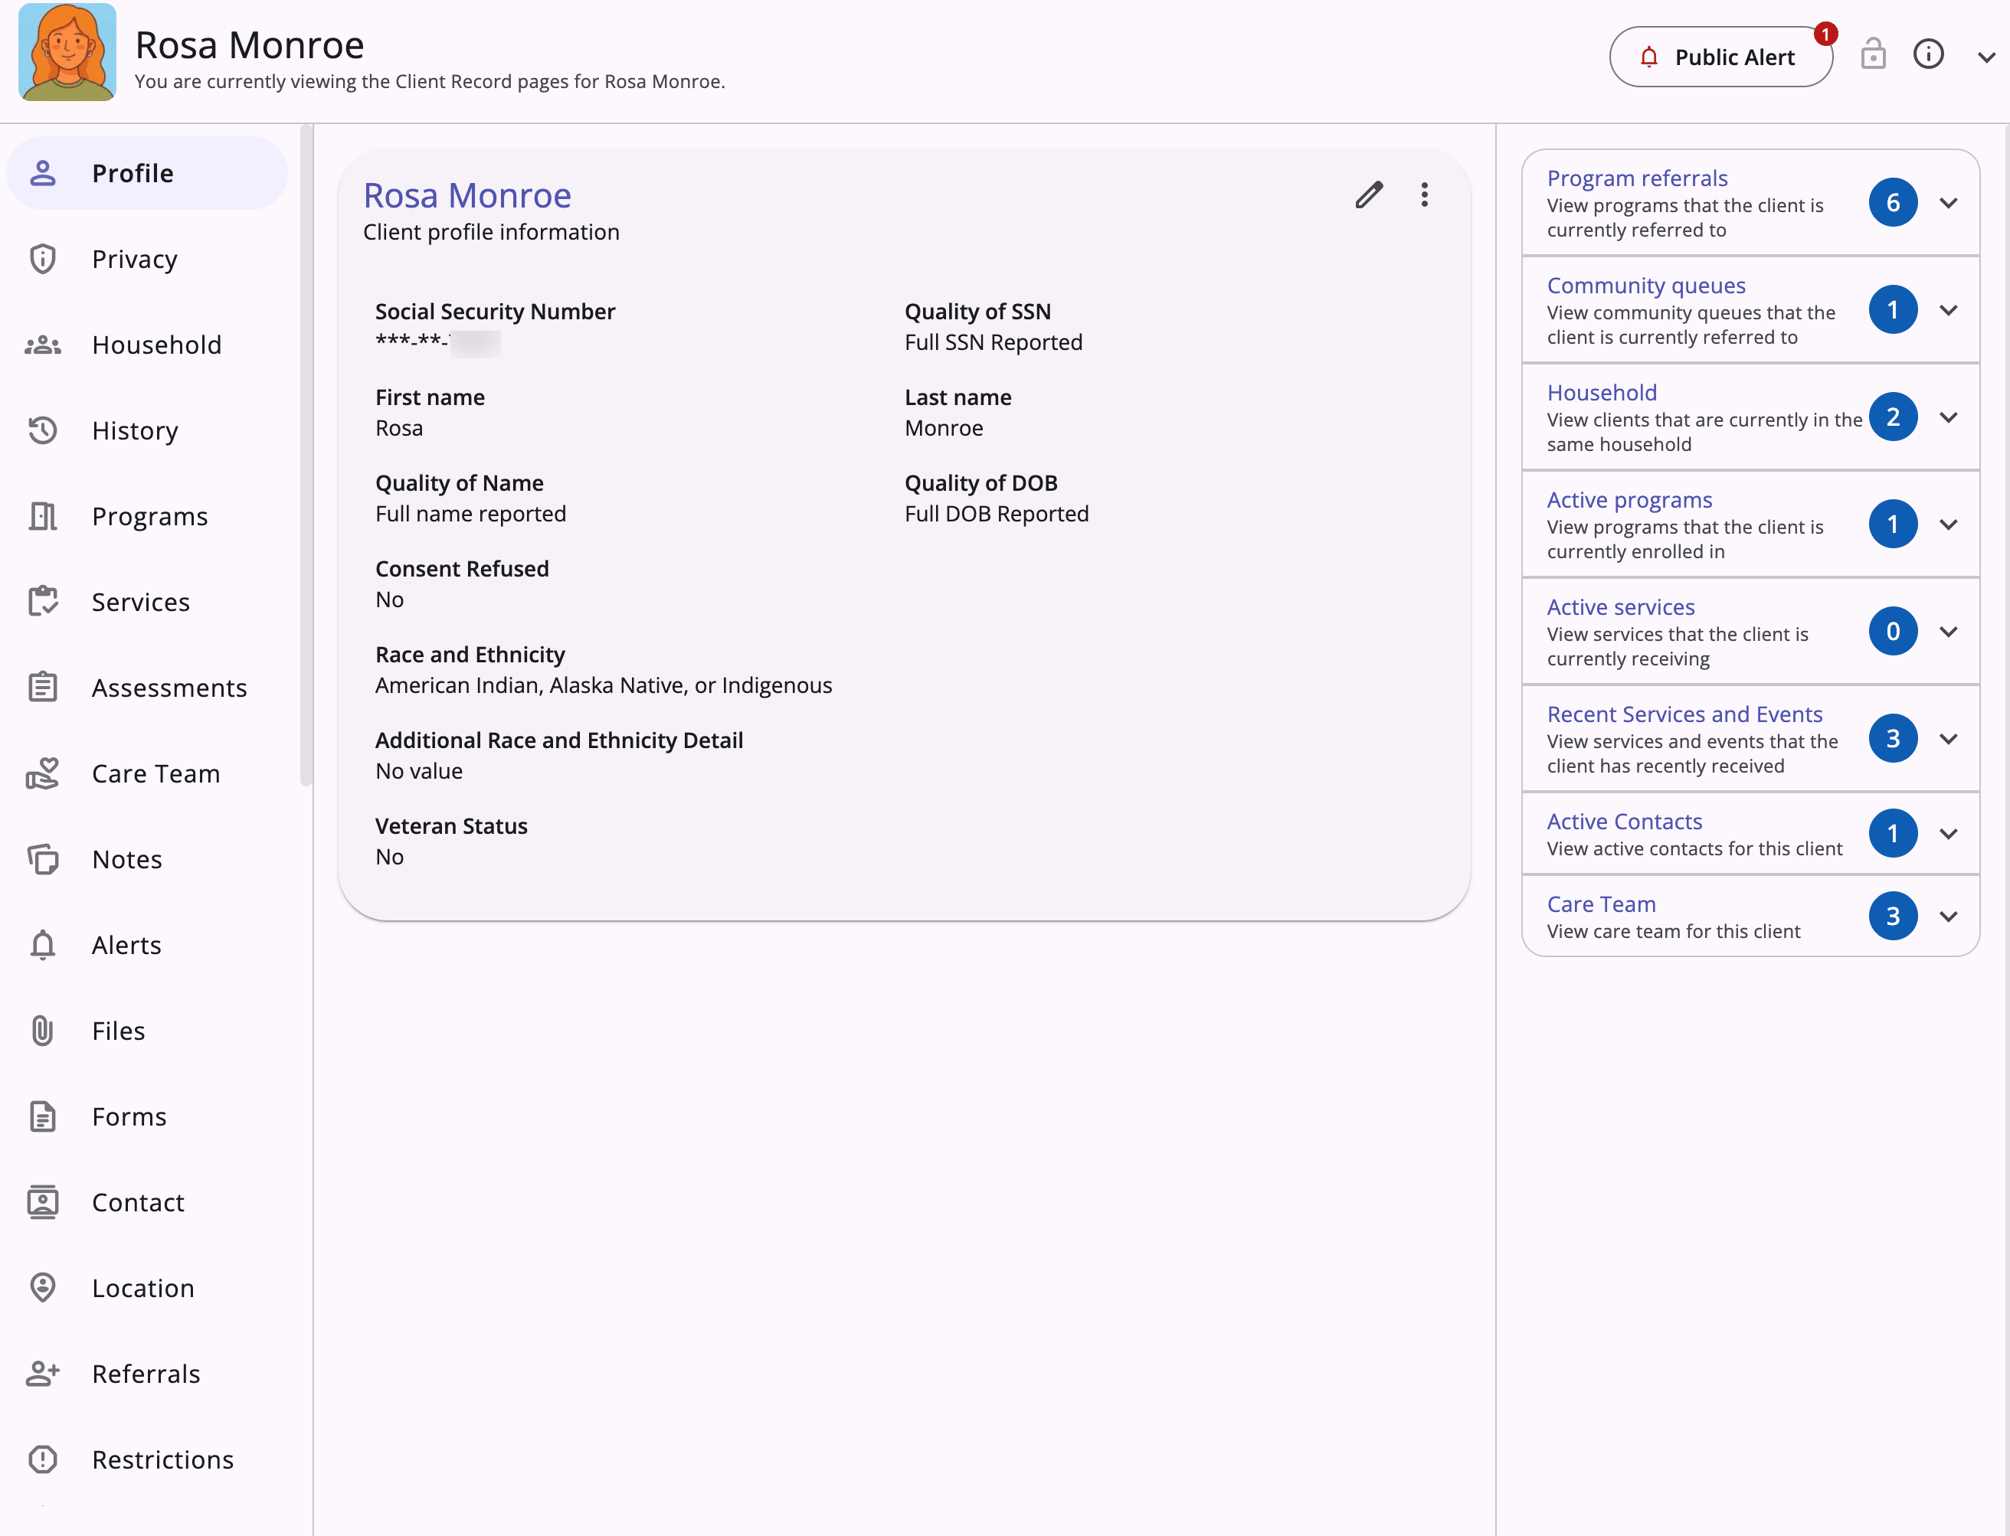Click the Services clipboard icon in sidebar
Viewport: 2010px width, 1536px height.
tap(43, 602)
